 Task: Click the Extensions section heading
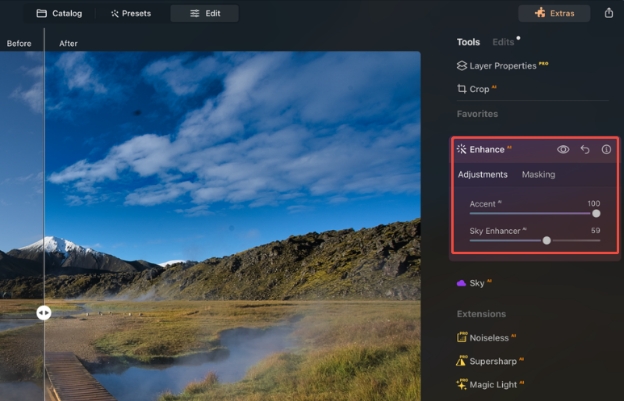coord(481,314)
